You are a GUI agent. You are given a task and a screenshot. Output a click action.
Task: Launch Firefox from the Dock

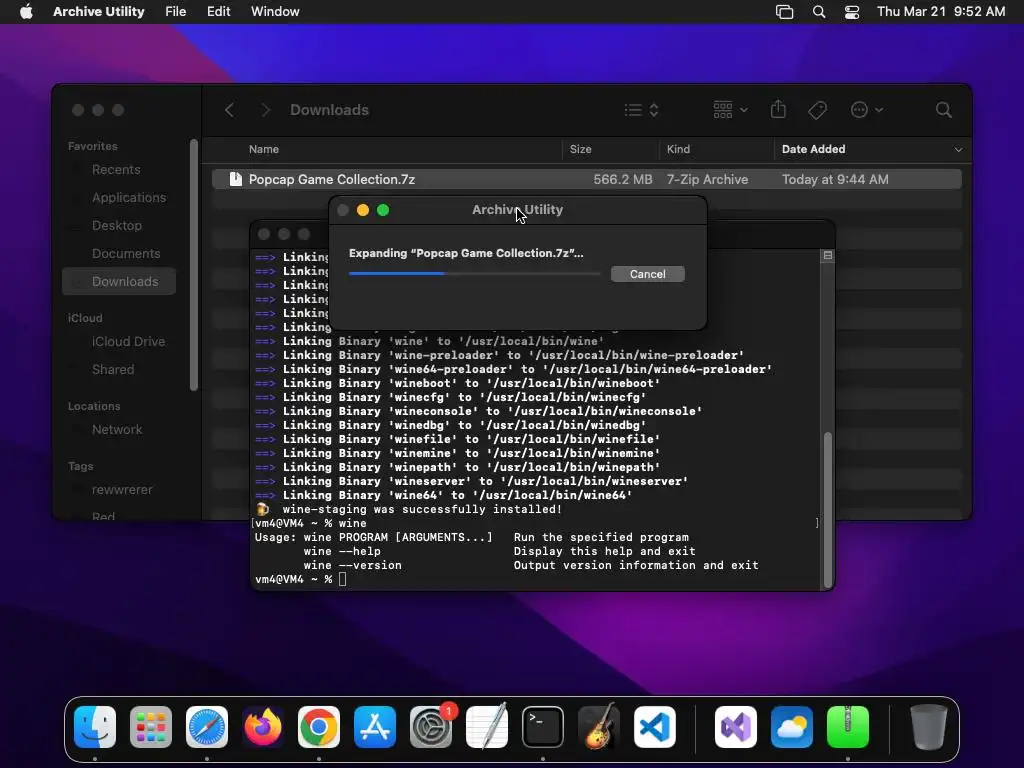[x=263, y=727]
